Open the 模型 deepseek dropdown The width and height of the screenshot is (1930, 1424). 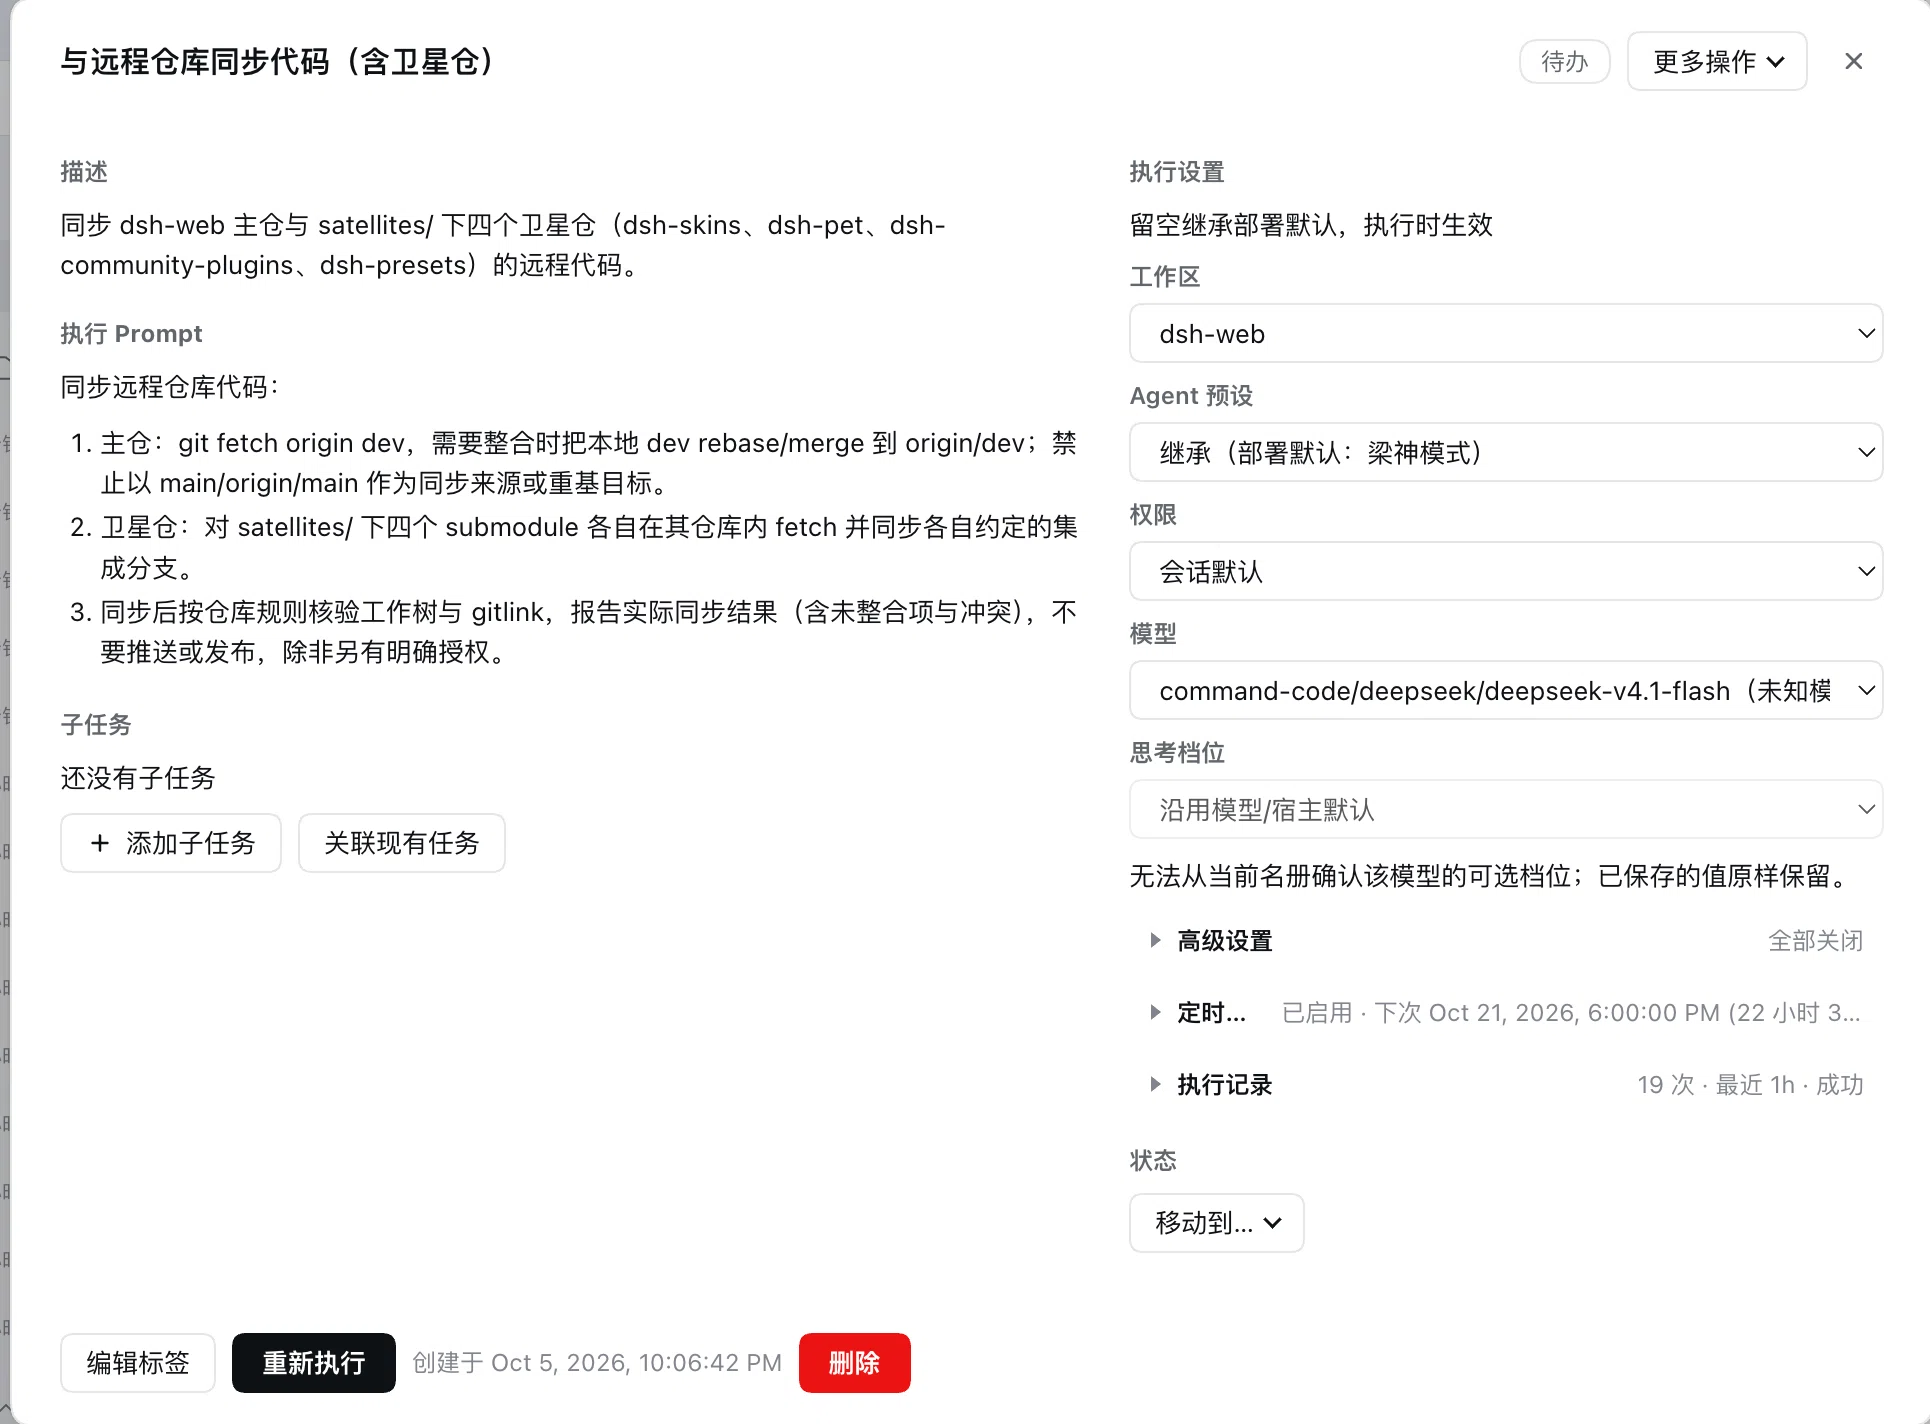pyautogui.click(x=1505, y=690)
